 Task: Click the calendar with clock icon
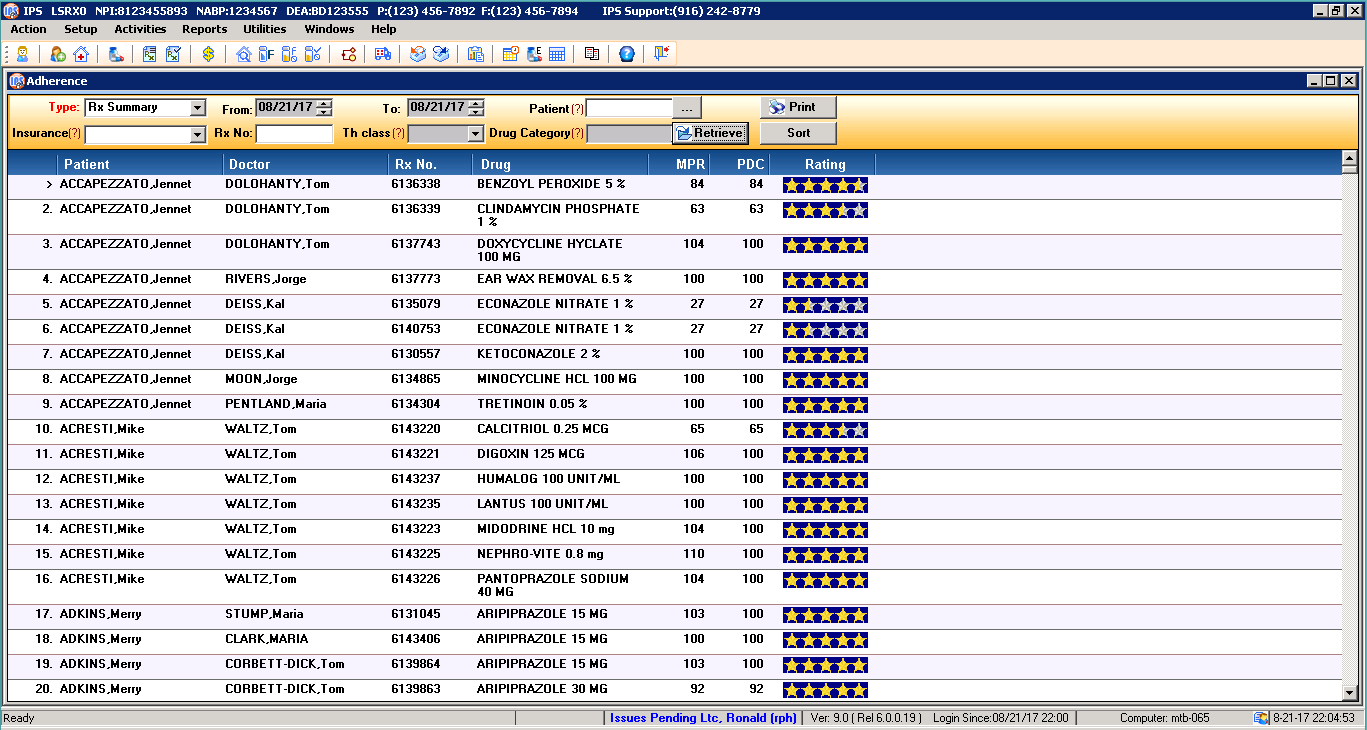point(510,54)
